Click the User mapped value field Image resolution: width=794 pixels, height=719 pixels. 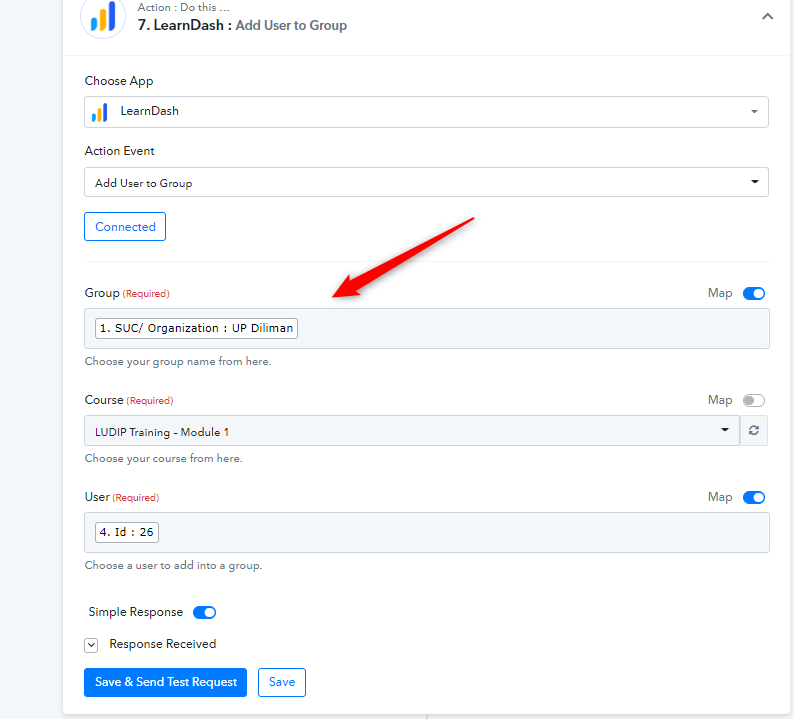pyautogui.click(x=426, y=533)
